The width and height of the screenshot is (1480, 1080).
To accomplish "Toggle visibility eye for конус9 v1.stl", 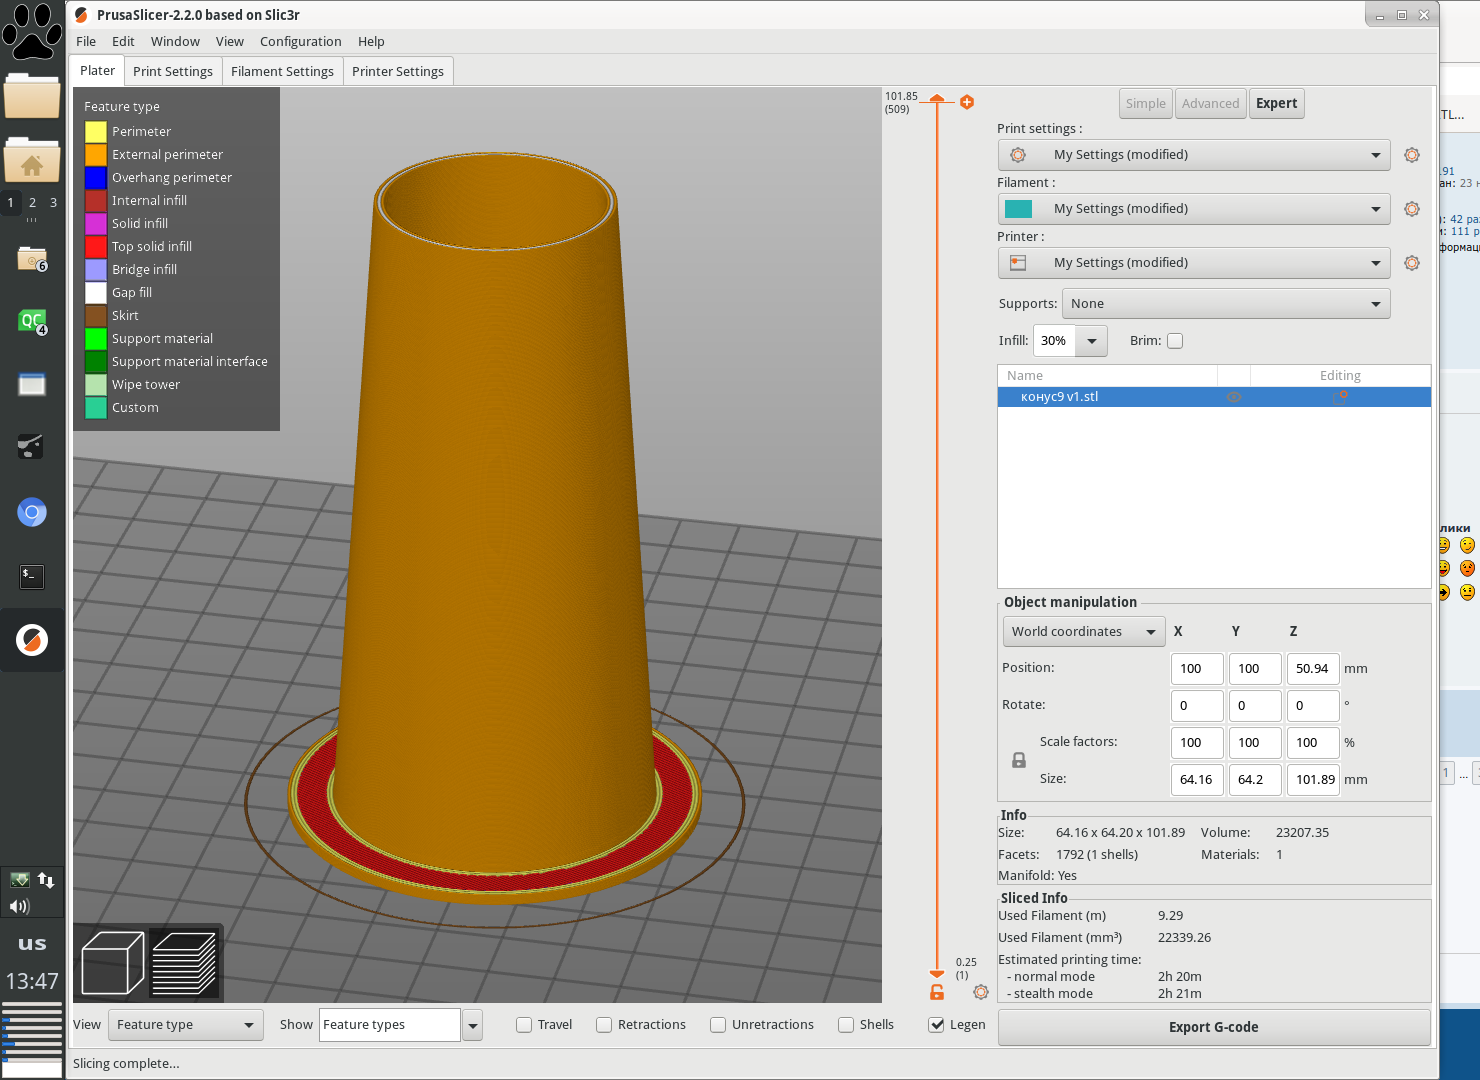I will [x=1234, y=397].
